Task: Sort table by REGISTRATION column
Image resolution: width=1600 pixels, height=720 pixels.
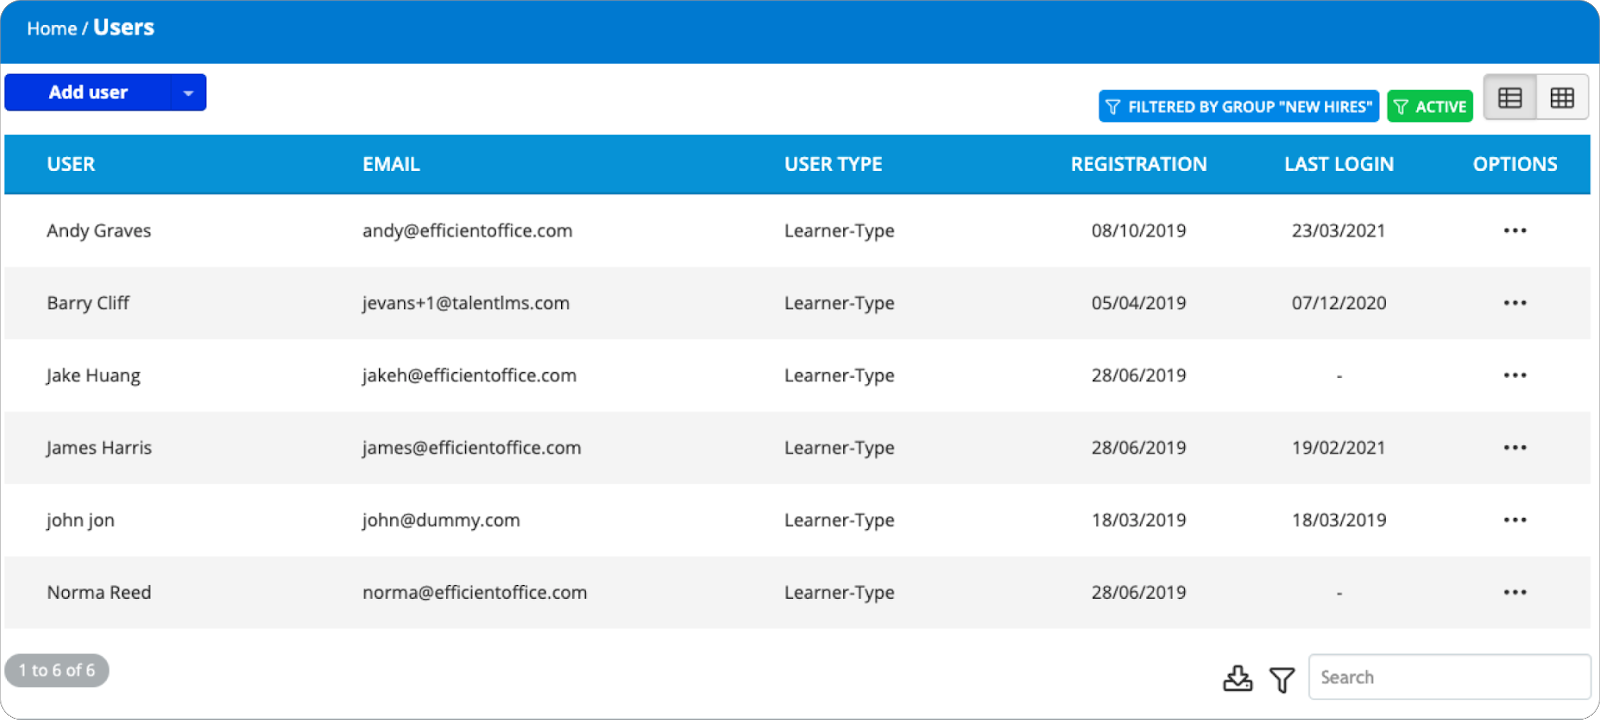Action: pyautogui.click(x=1138, y=165)
